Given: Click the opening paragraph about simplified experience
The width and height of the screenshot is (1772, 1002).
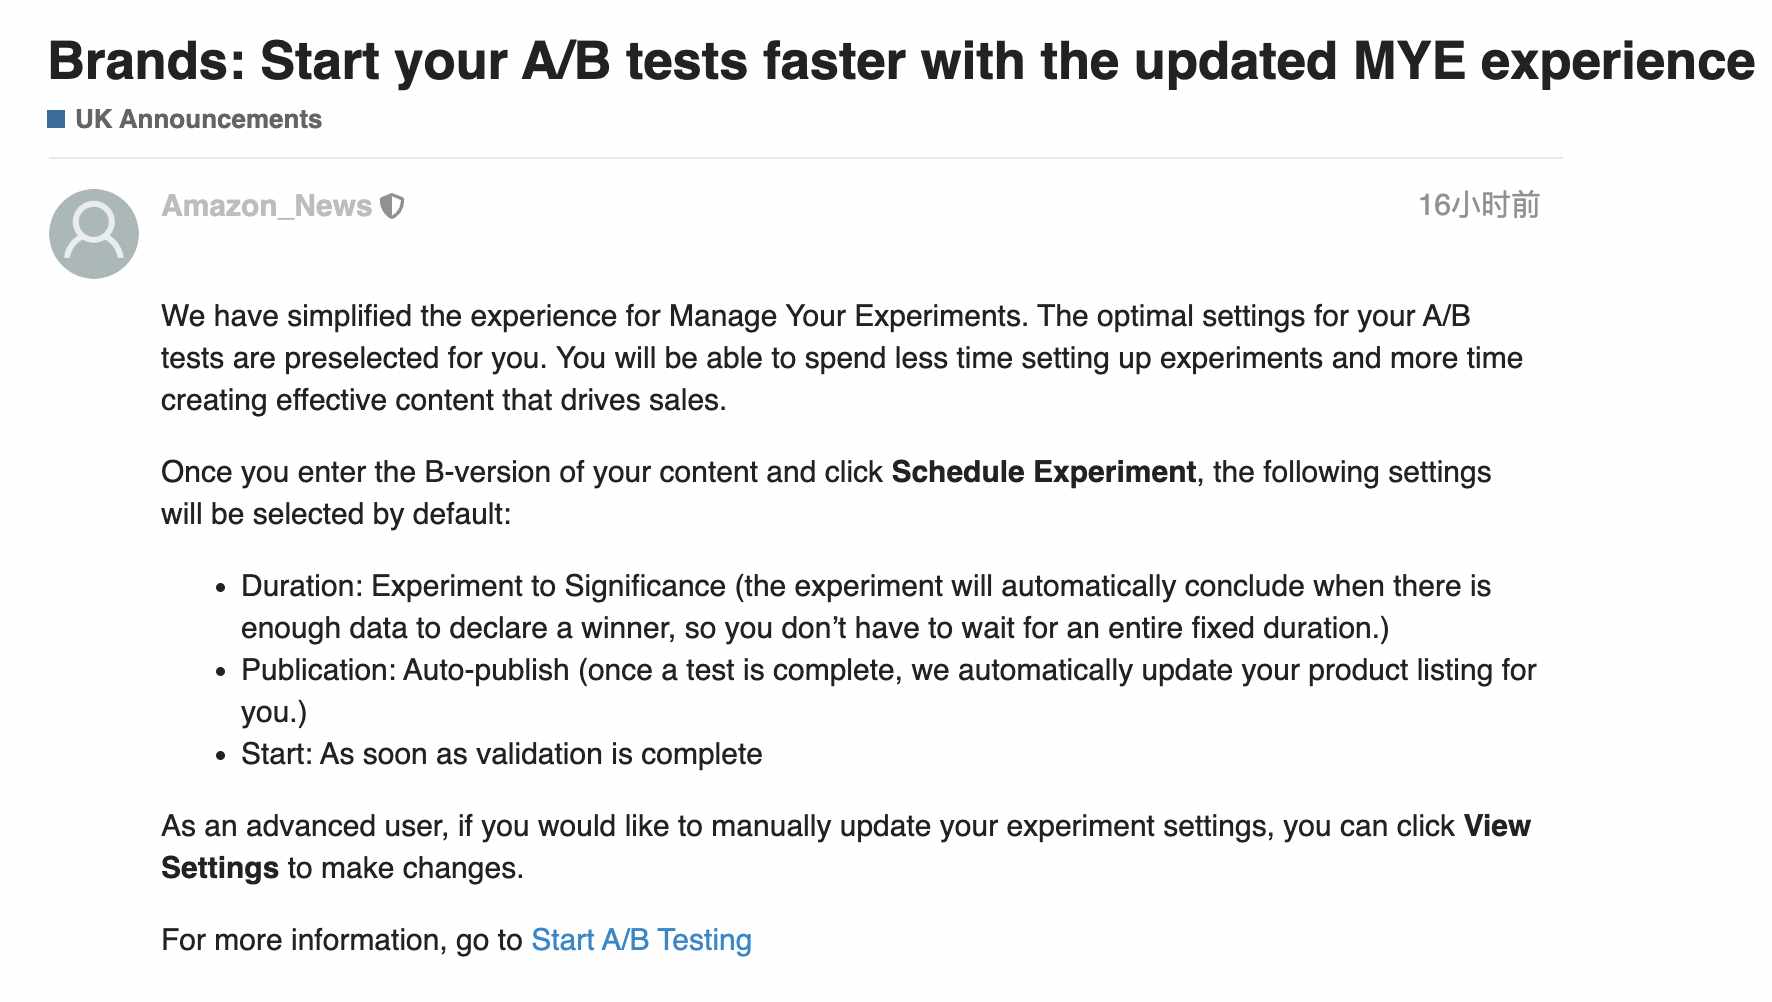Looking at the screenshot, I should click(x=842, y=358).
